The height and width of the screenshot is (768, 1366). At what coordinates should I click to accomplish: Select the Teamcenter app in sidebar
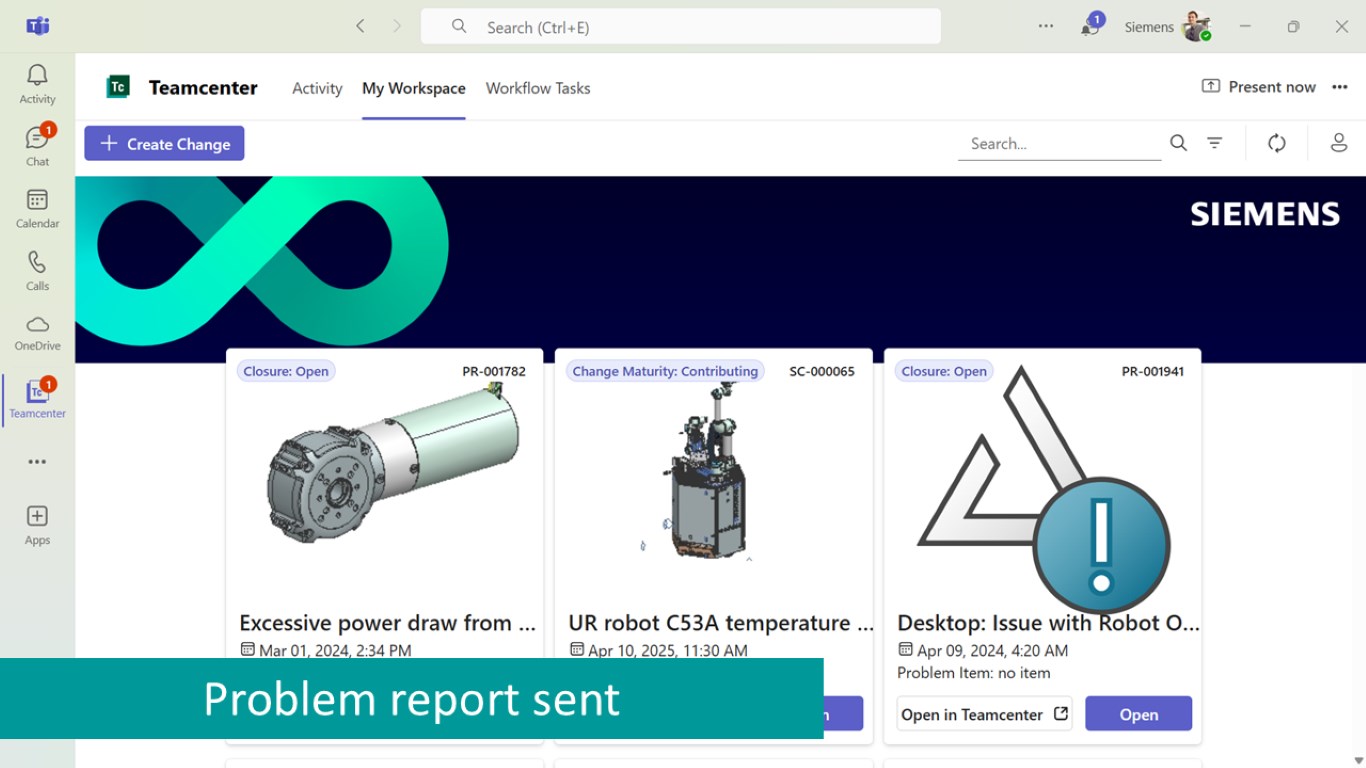click(37, 398)
